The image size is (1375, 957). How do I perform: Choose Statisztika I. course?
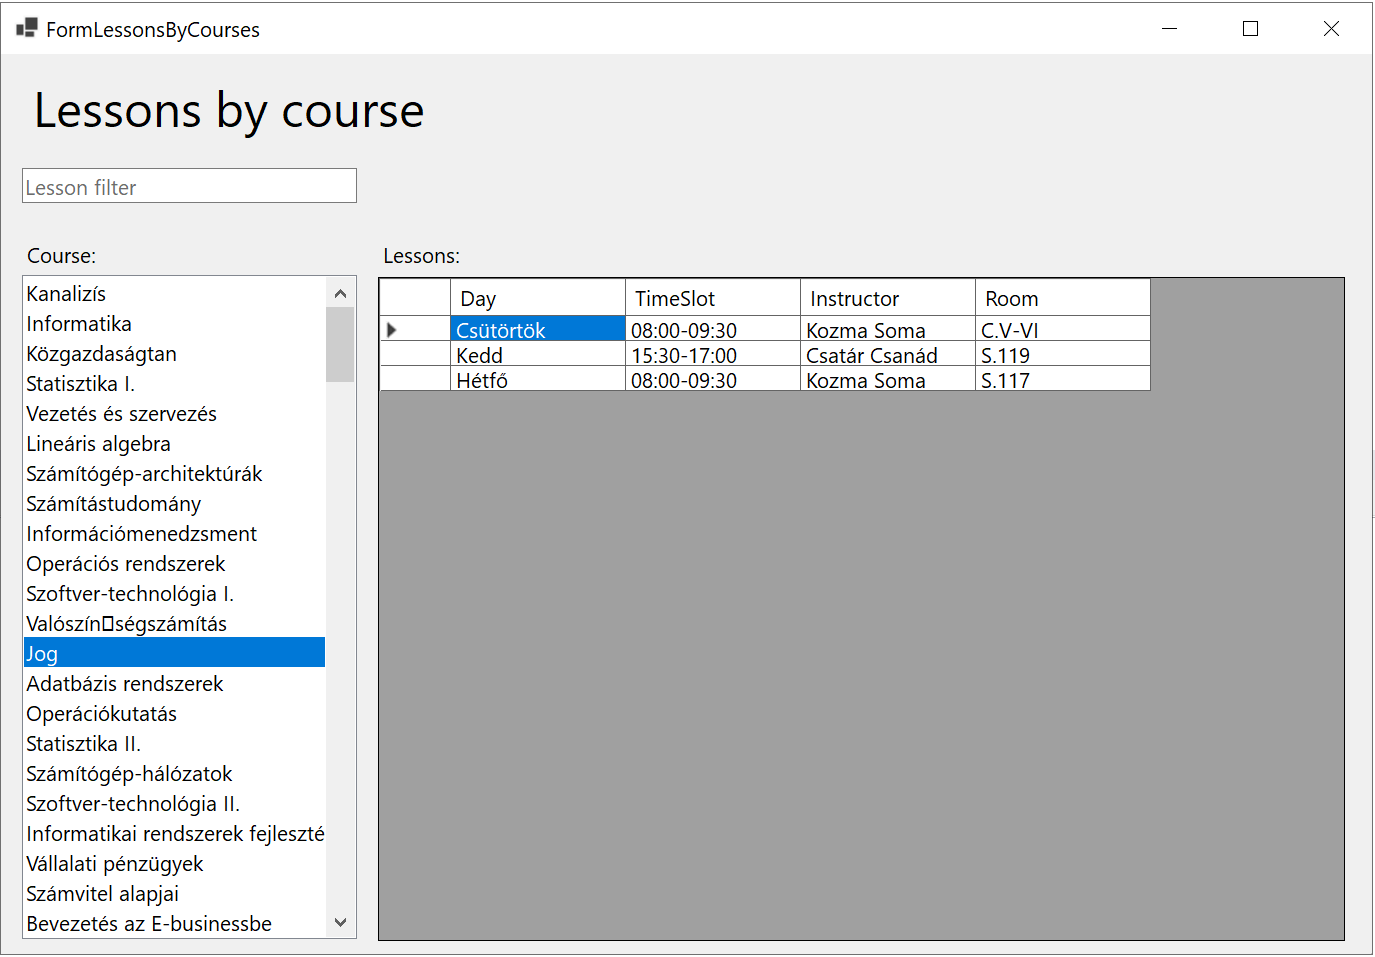click(175, 383)
